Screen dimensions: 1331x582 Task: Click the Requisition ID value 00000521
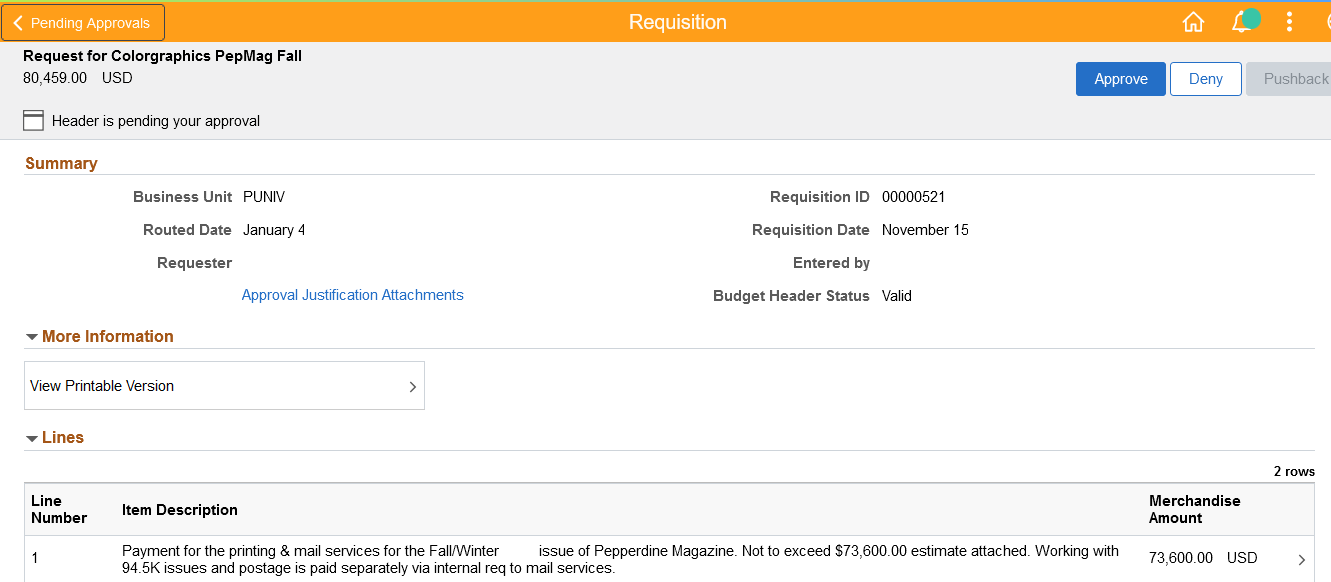click(913, 197)
